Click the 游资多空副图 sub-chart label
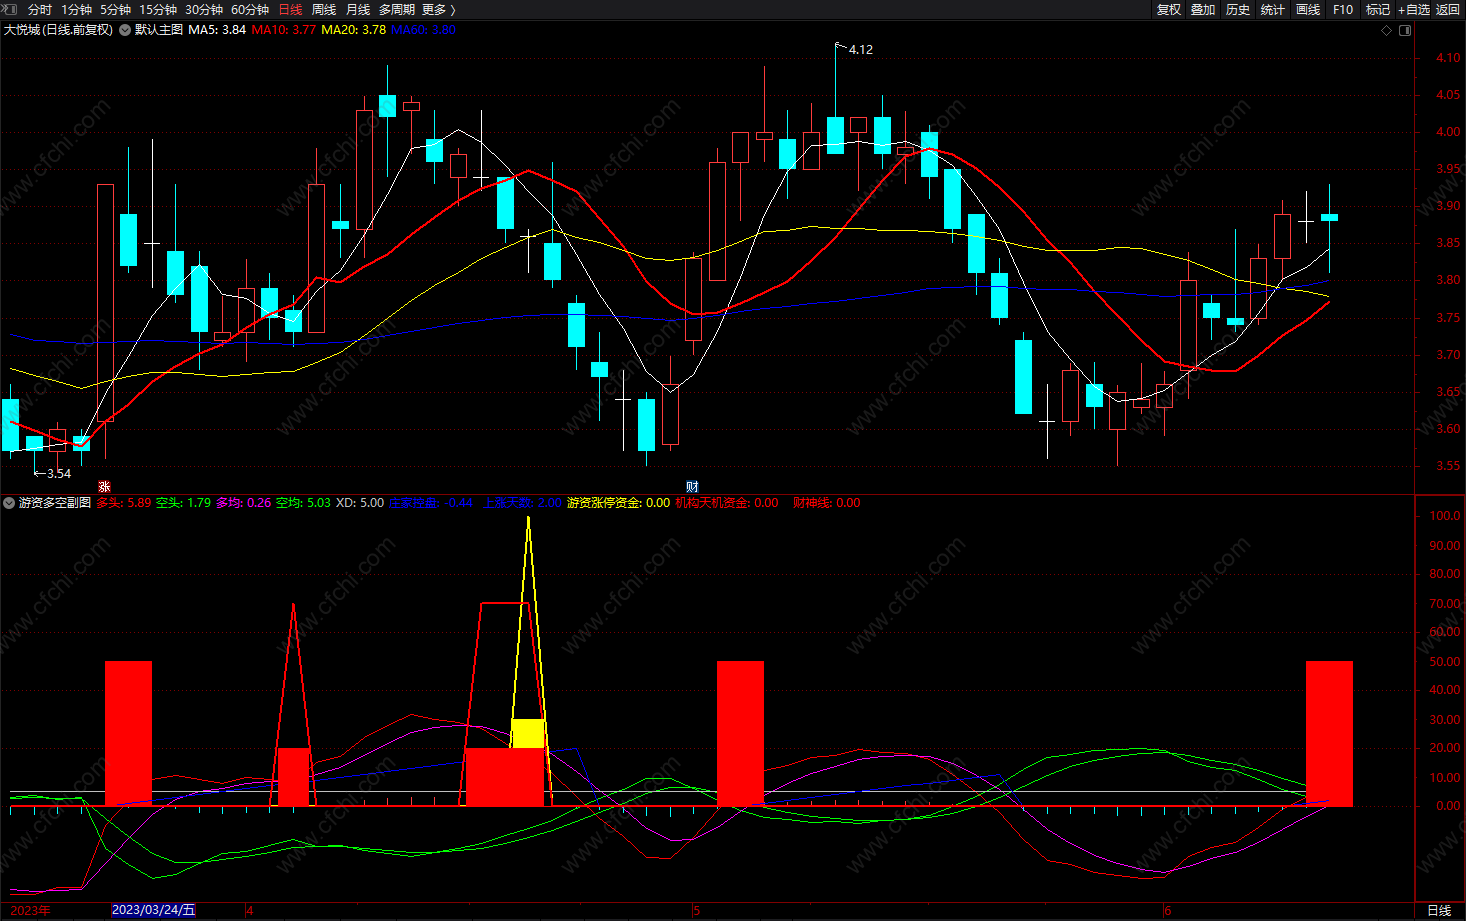 click(x=55, y=503)
